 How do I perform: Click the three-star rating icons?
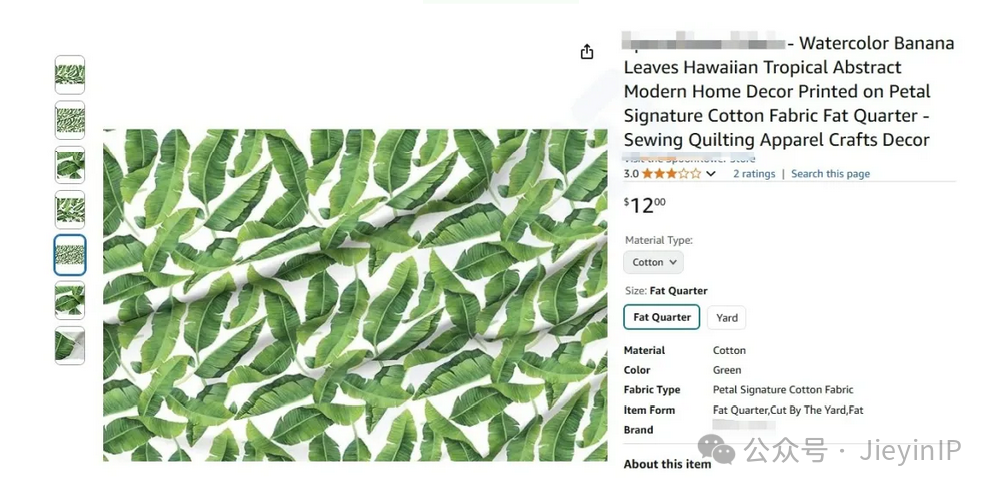671,174
